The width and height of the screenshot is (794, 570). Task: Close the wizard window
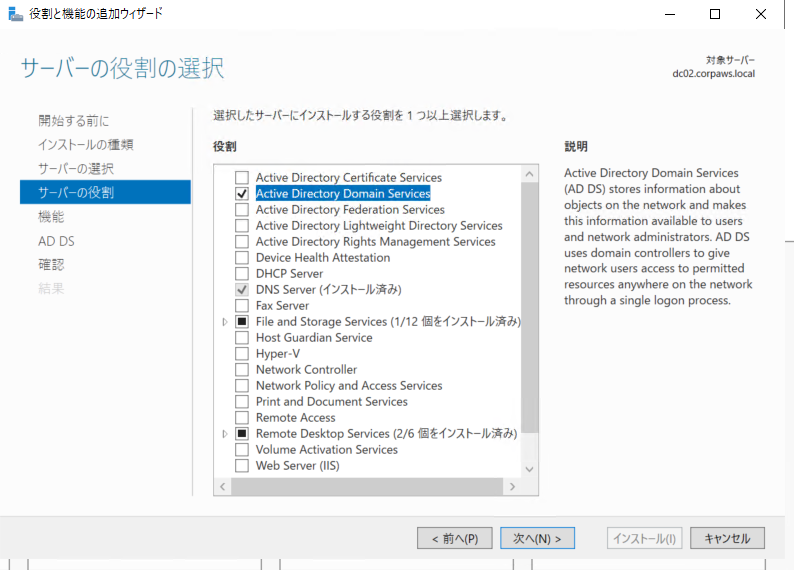tap(761, 14)
